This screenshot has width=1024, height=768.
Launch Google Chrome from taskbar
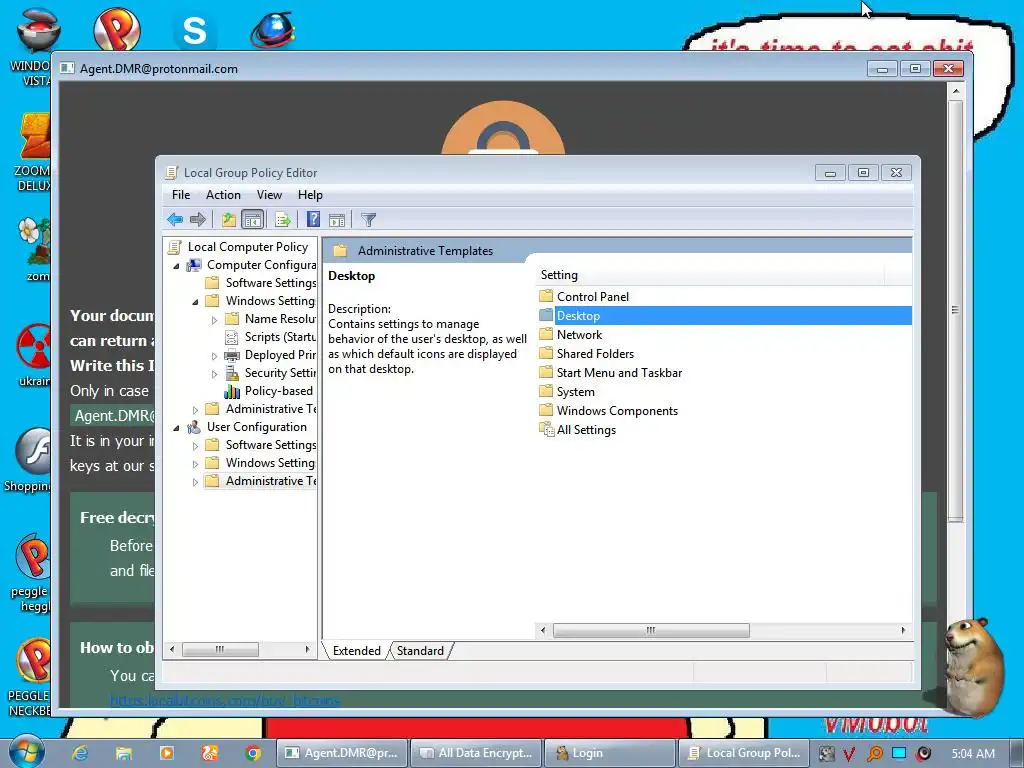(x=253, y=753)
